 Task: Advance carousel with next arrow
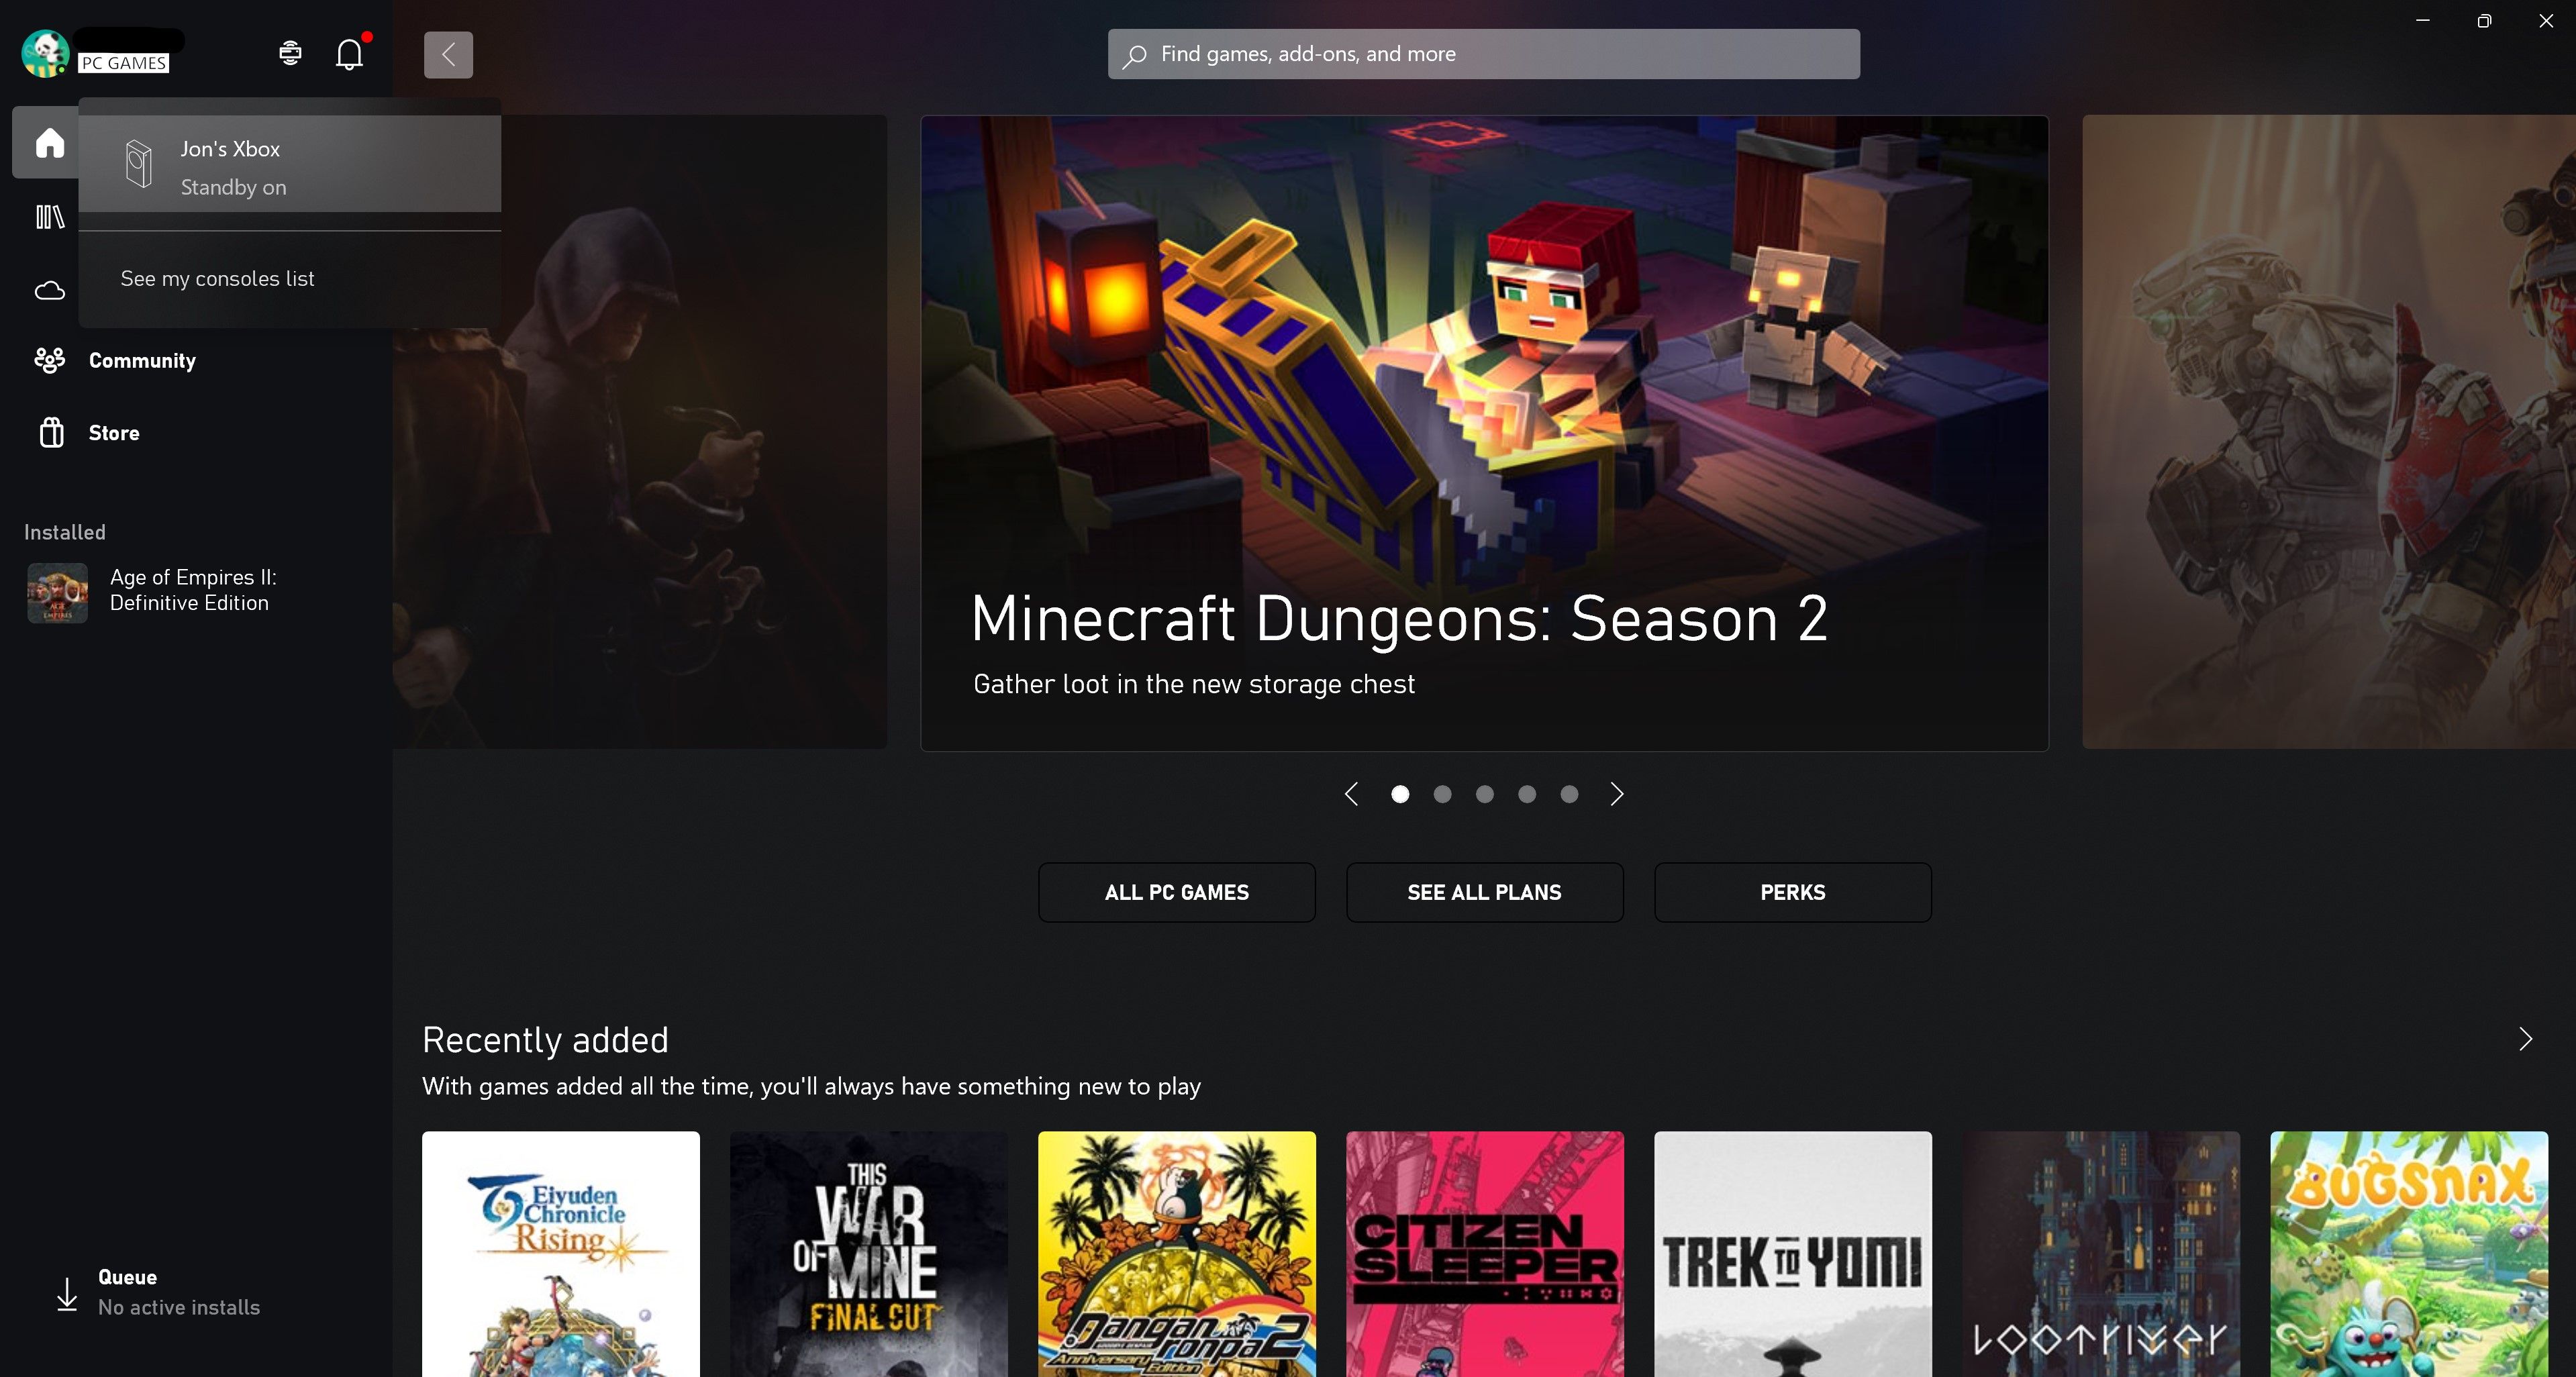point(1617,794)
